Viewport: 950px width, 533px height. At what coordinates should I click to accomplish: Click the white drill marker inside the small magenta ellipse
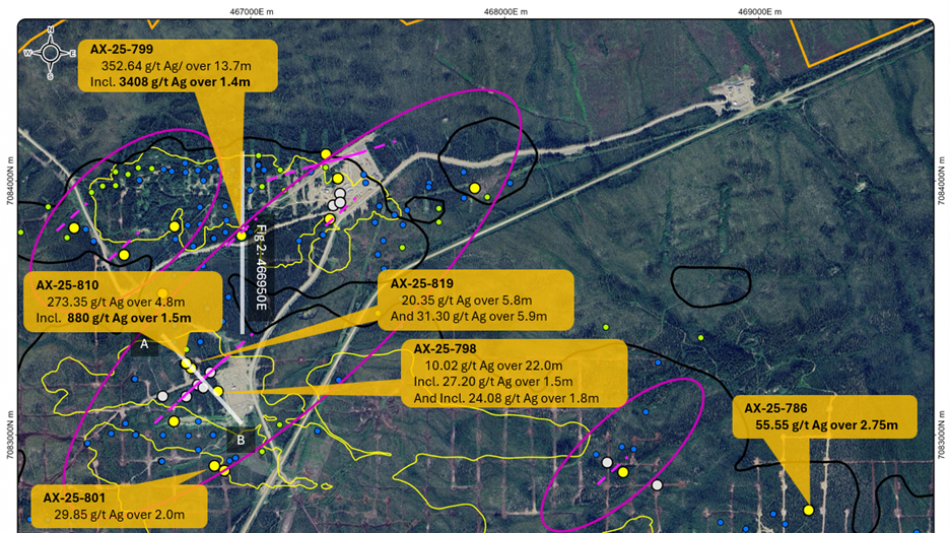point(606,462)
